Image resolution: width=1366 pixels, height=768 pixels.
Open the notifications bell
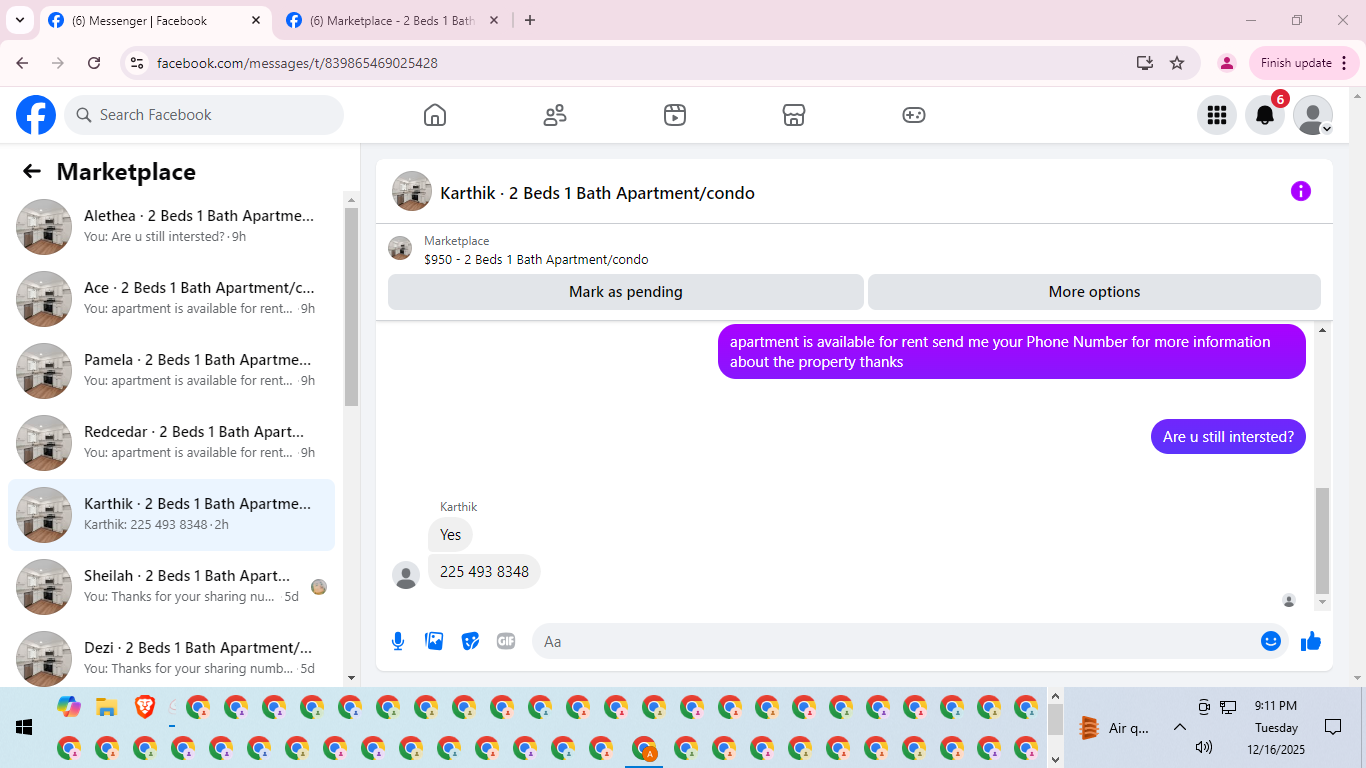click(x=1265, y=115)
